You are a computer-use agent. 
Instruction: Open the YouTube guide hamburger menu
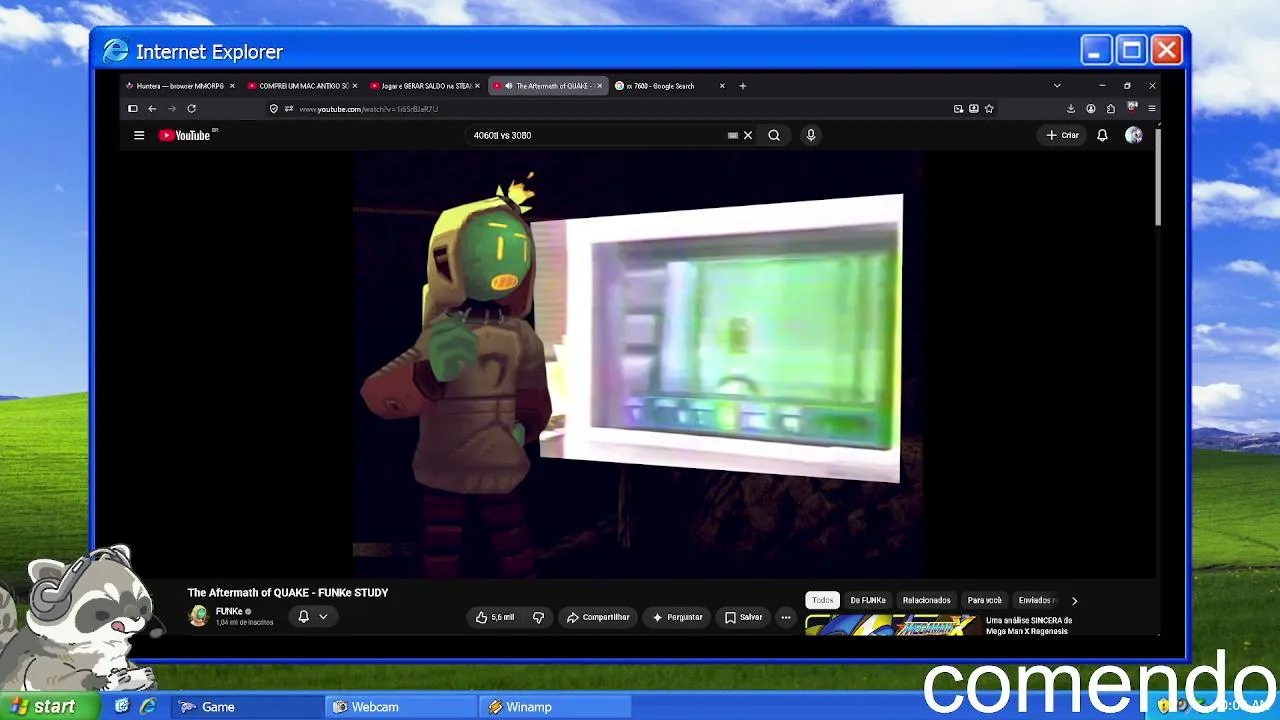coord(139,135)
